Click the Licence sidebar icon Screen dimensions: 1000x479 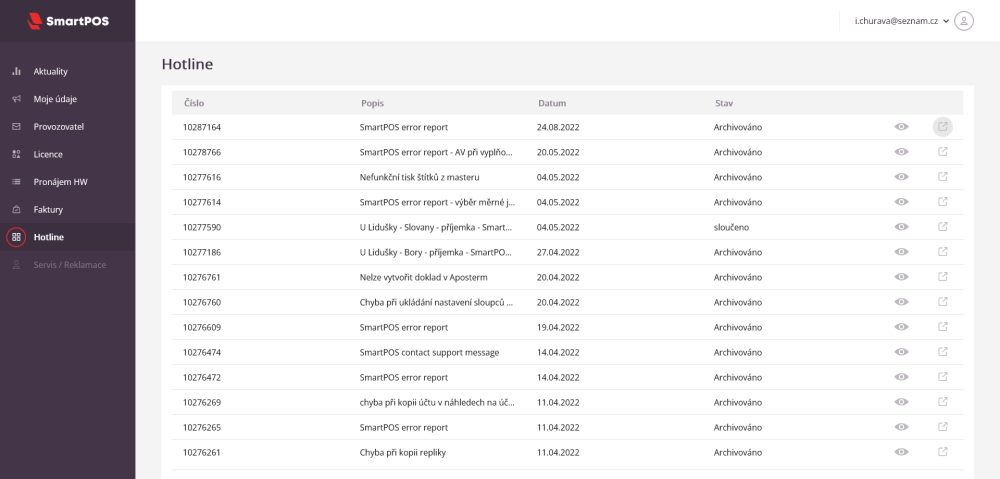point(16,155)
